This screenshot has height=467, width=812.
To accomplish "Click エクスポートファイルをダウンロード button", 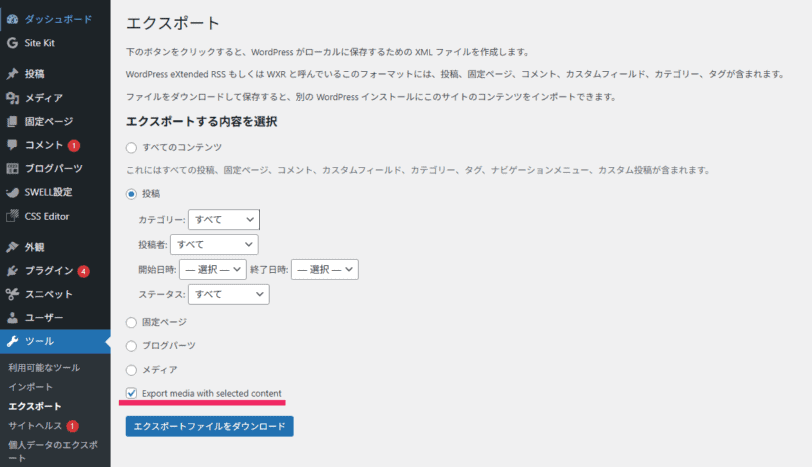I will (x=210, y=426).
